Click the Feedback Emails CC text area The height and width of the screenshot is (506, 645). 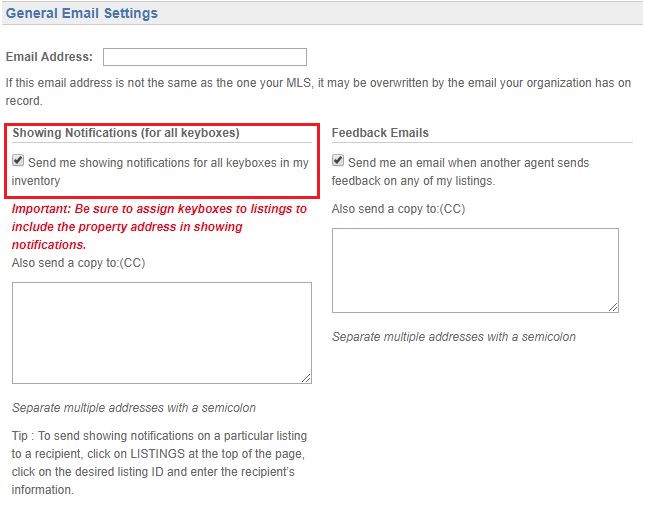click(x=475, y=270)
